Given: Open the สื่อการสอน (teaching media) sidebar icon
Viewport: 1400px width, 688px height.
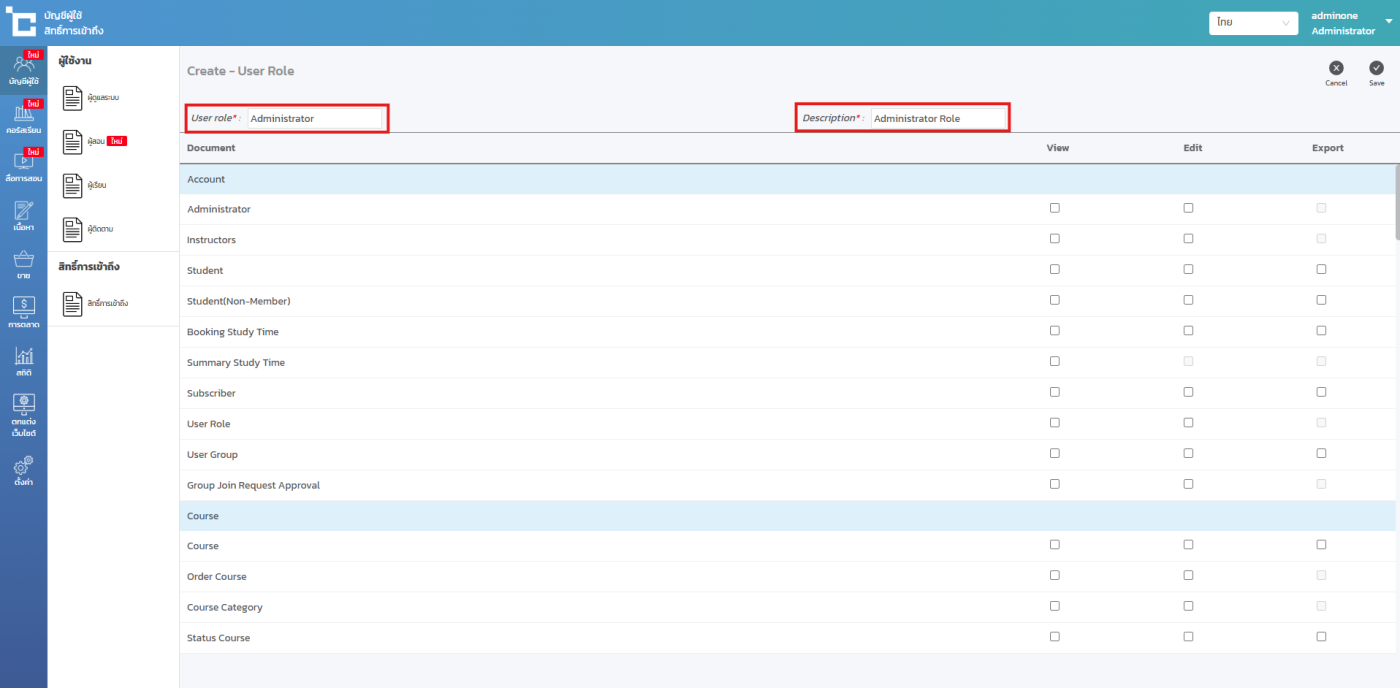Looking at the screenshot, I should (x=23, y=165).
